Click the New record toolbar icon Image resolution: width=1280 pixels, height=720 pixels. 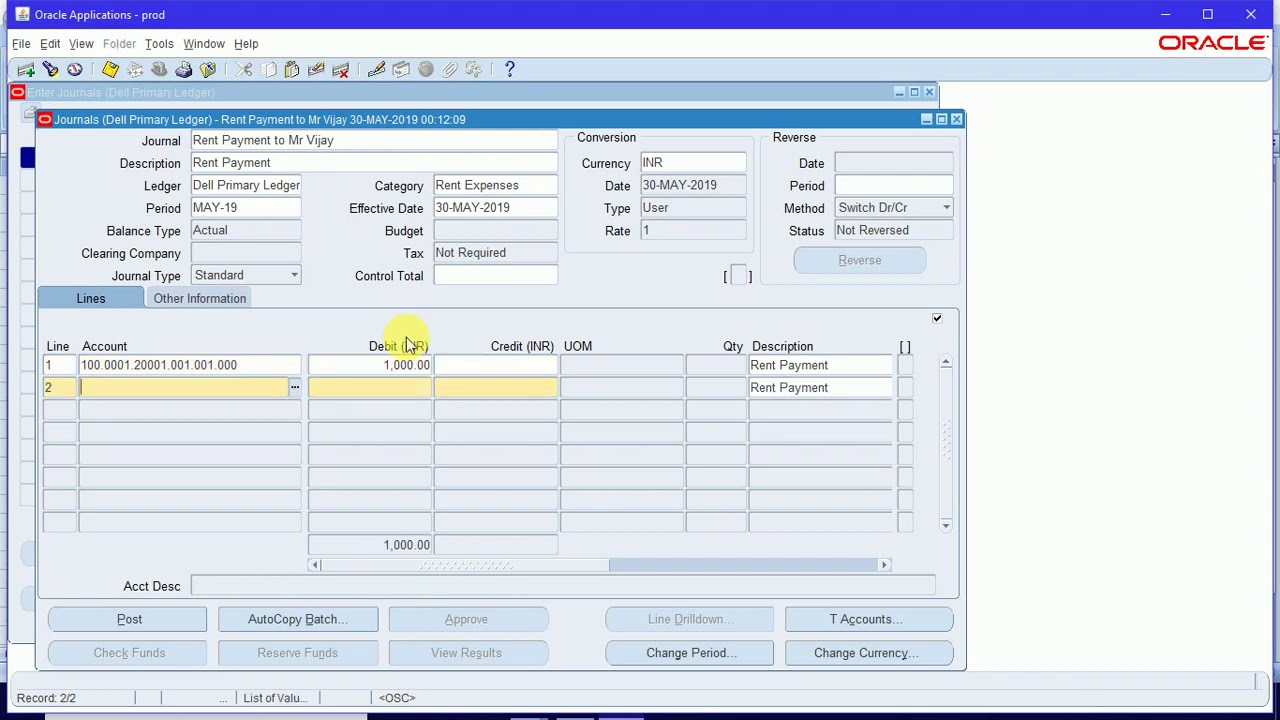point(26,69)
